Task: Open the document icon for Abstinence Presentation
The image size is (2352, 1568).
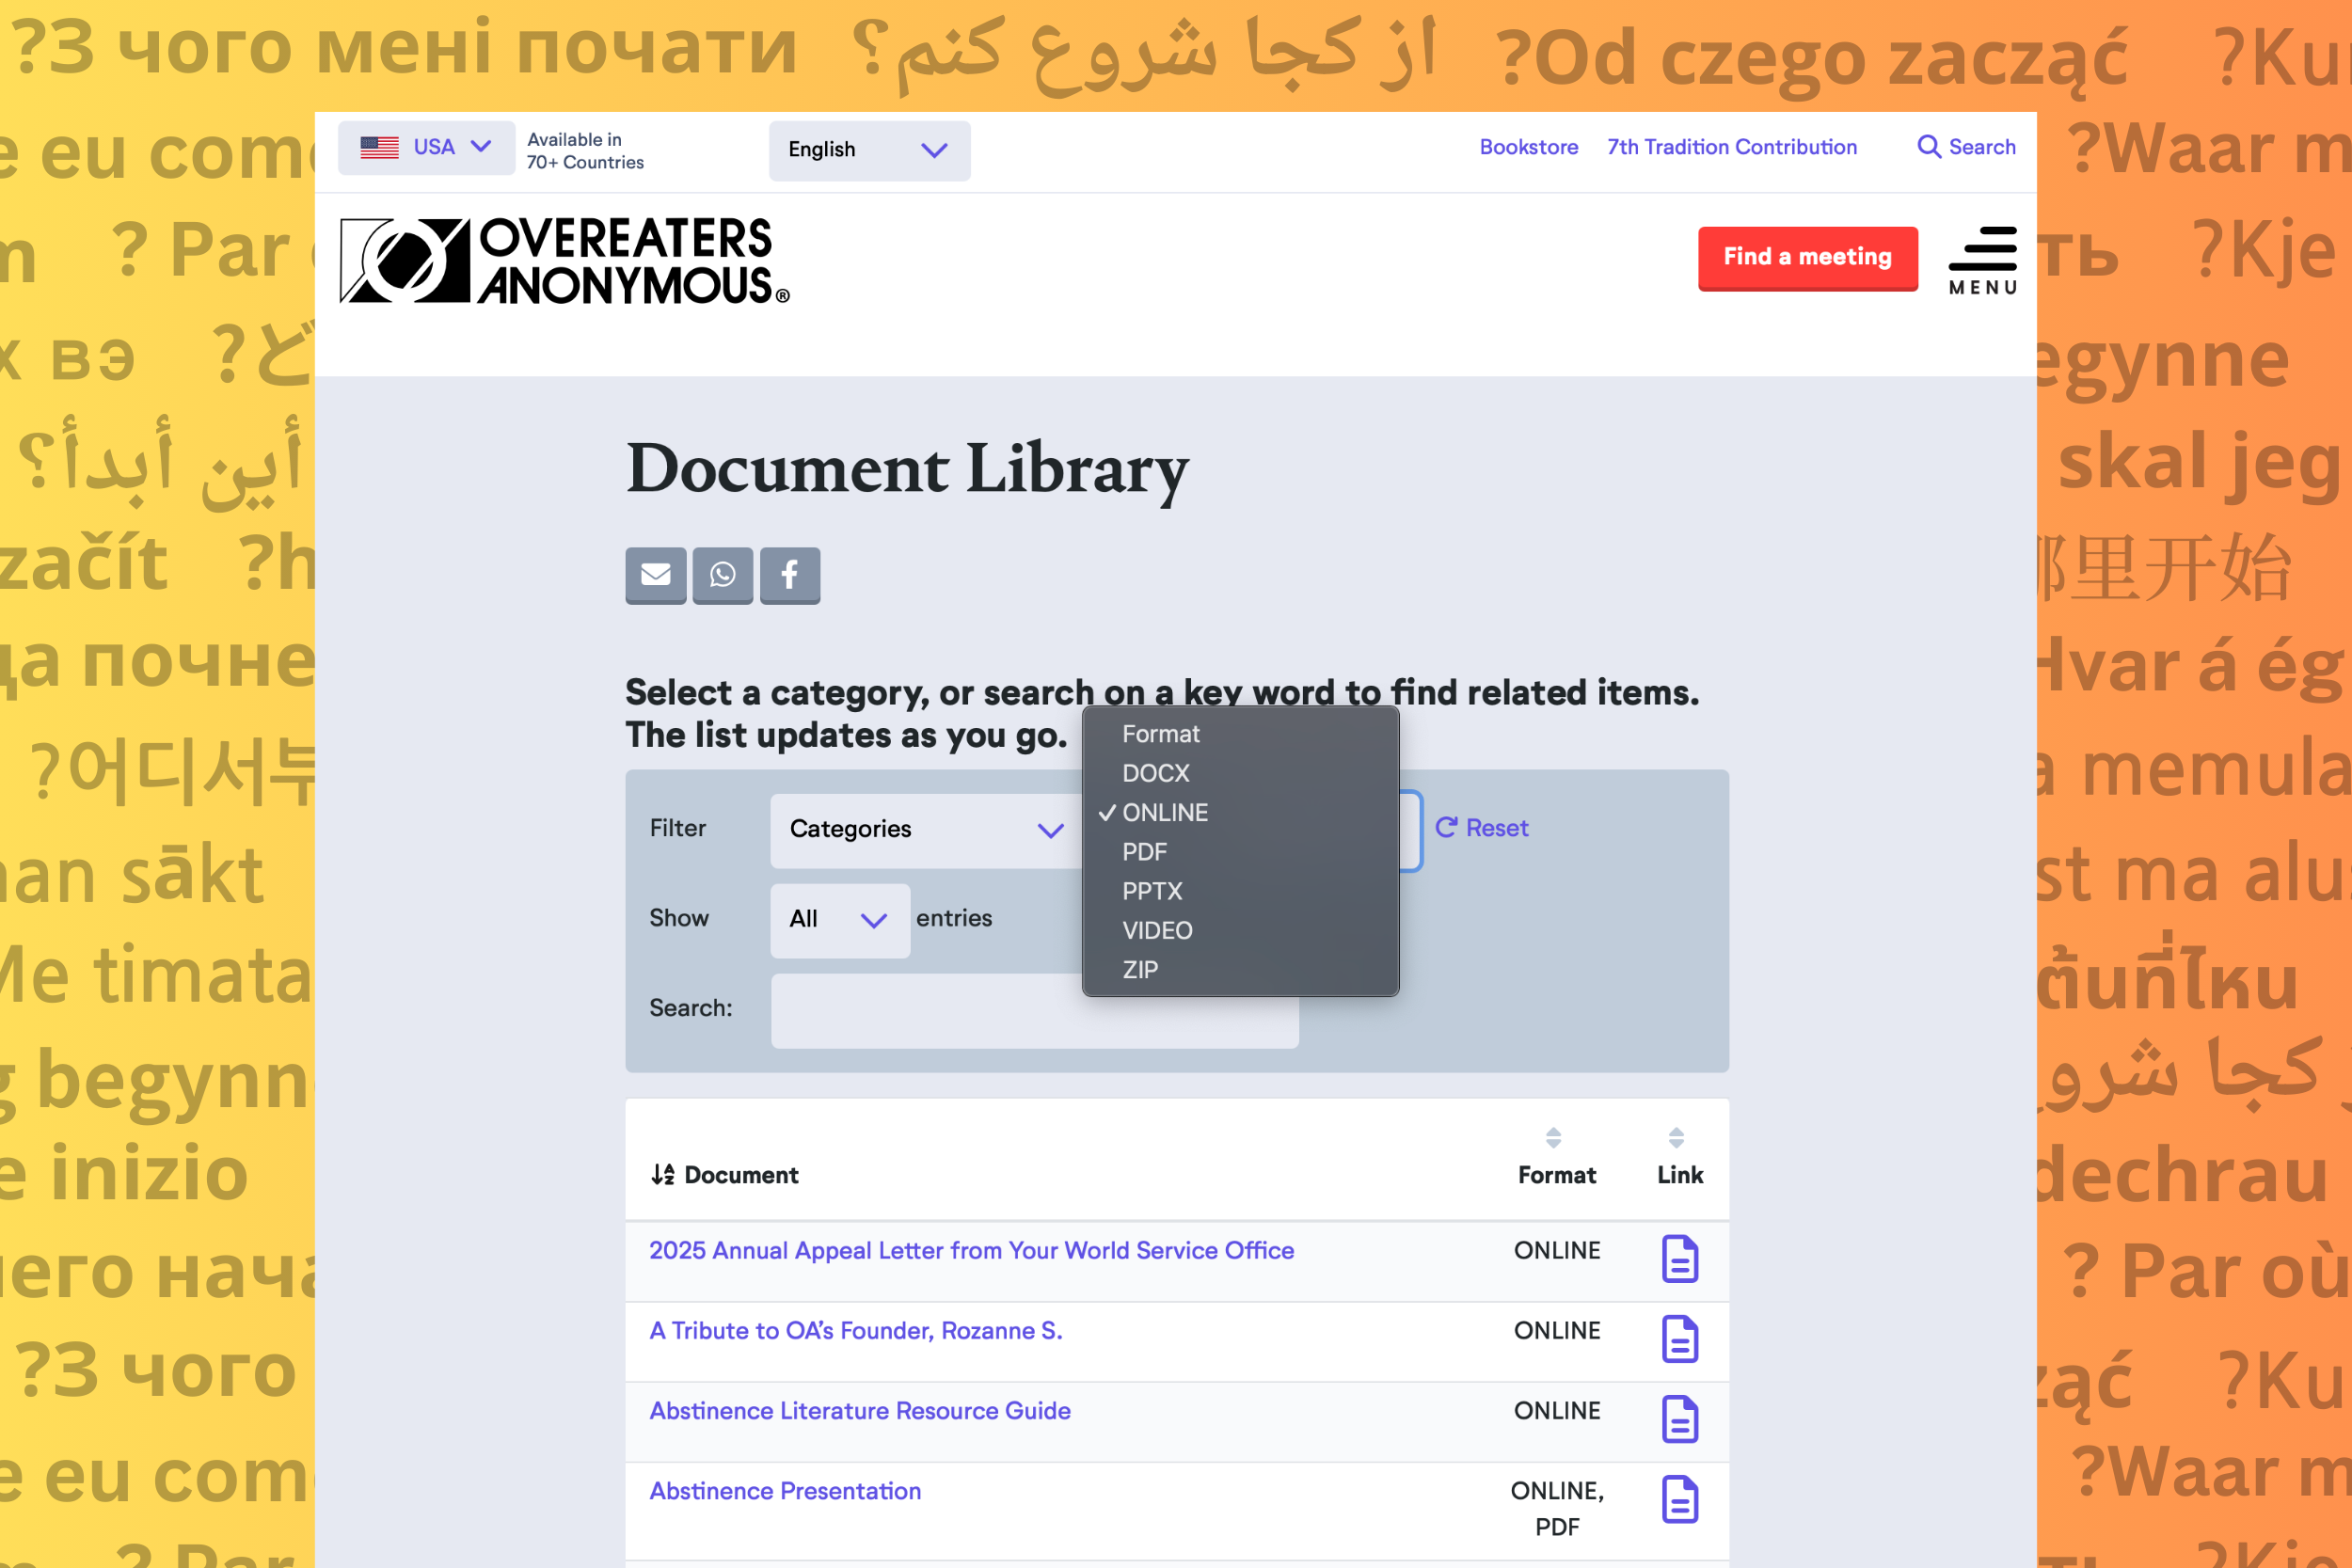Action: coord(1679,1500)
